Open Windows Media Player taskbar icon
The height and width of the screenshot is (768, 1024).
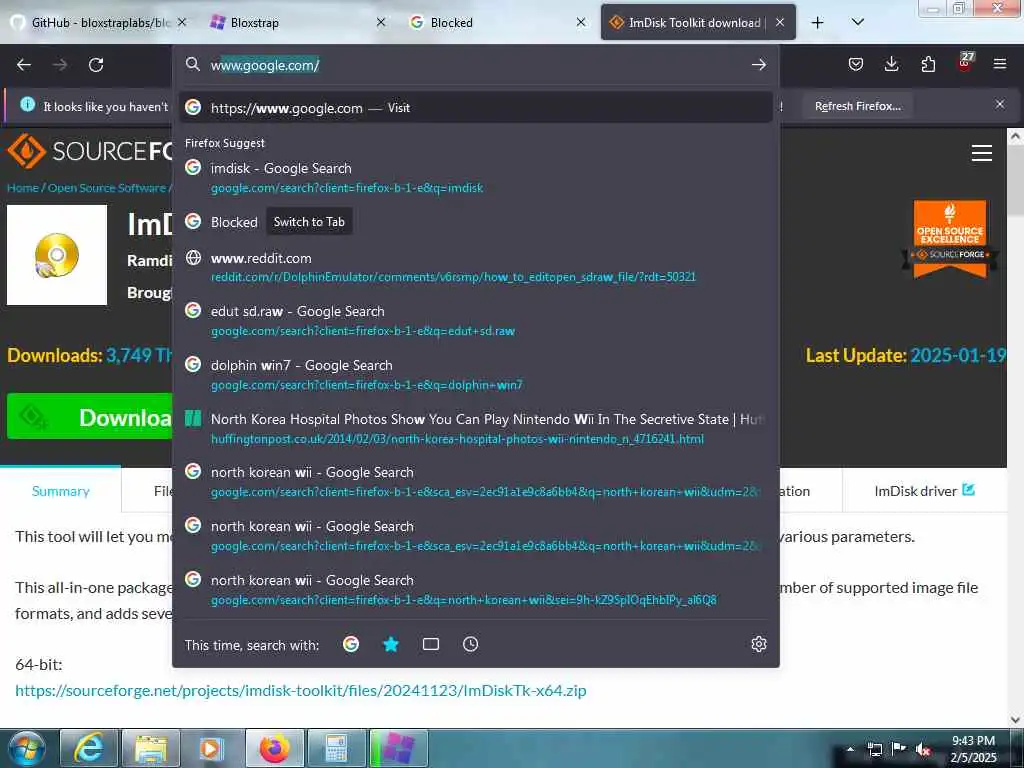(212, 748)
